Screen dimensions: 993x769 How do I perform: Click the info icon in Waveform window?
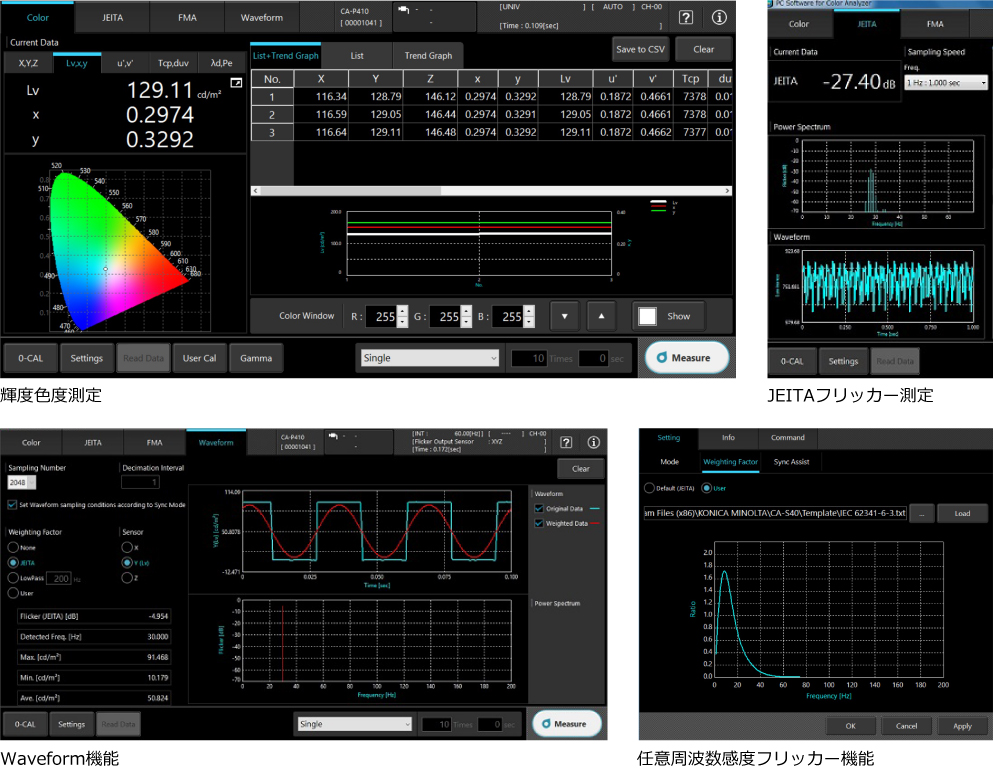click(593, 442)
